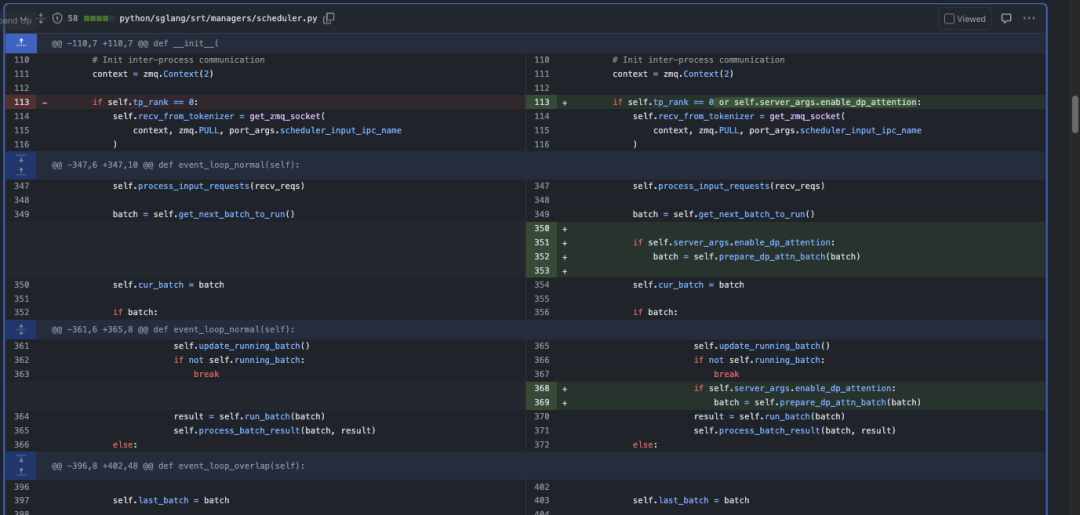Select added line number 113 on right
Viewport: 1080px width, 515px height.
(541, 102)
